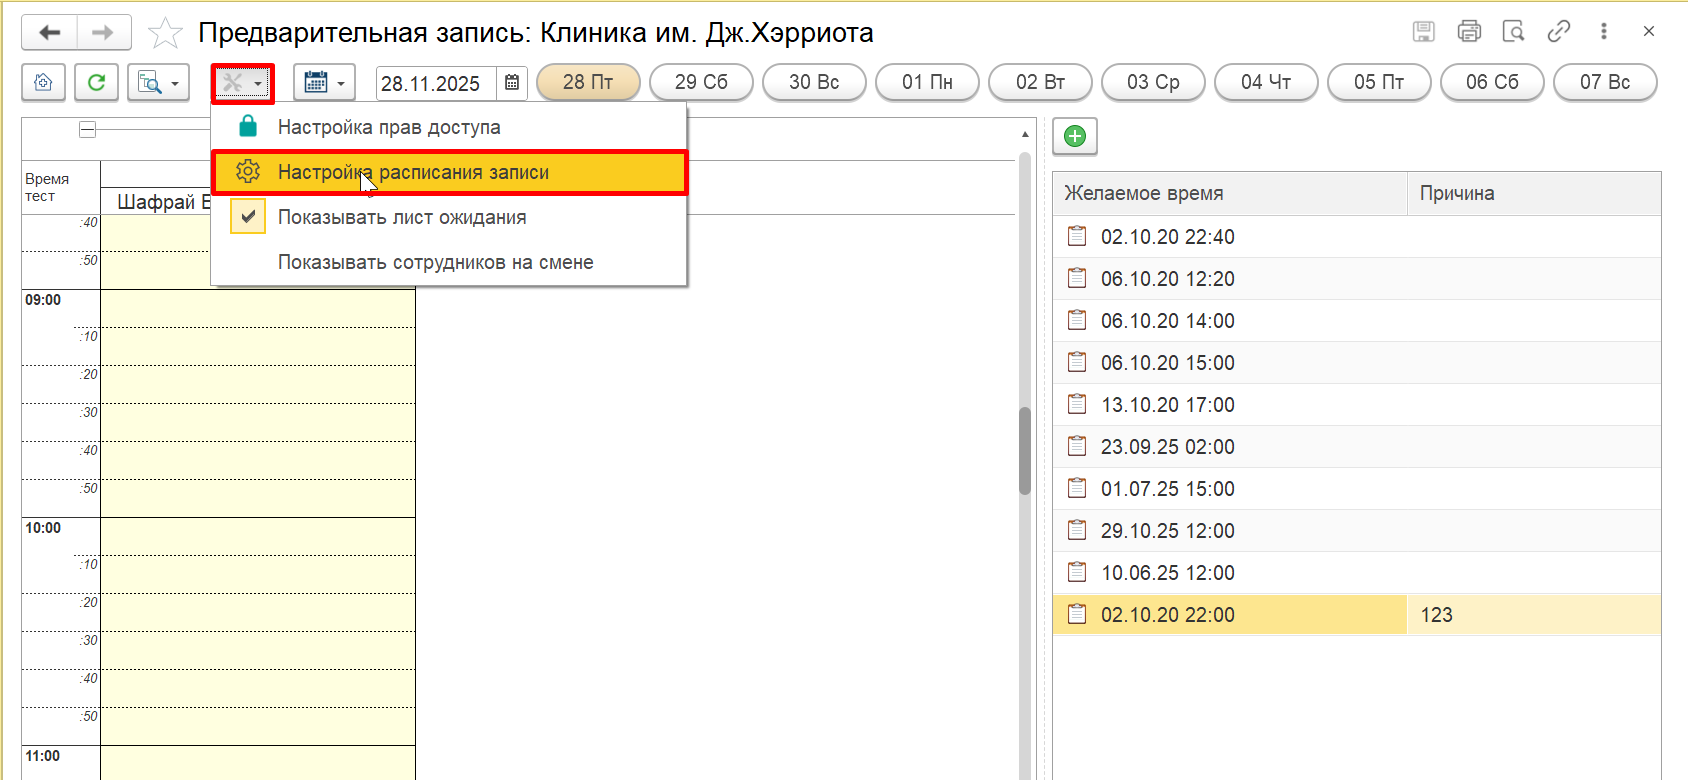
Task: Copy link using the chain icon
Action: pos(1558,32)
